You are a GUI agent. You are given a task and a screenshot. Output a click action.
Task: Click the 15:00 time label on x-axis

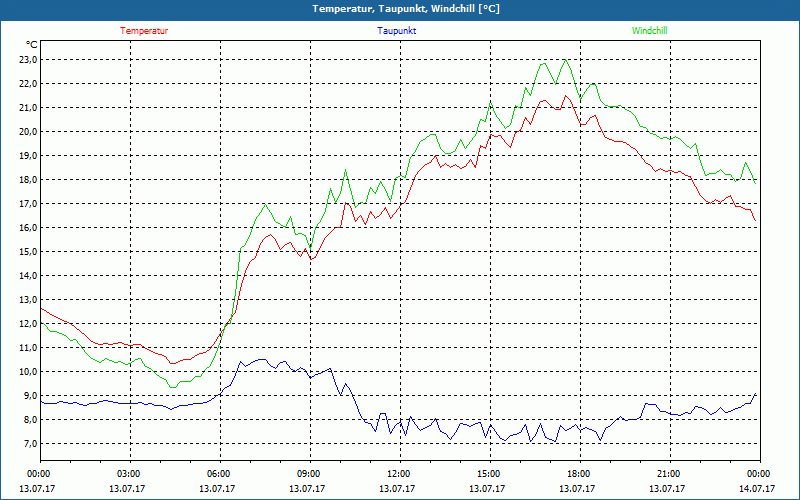pyautogui.click(x=488, y=474)
